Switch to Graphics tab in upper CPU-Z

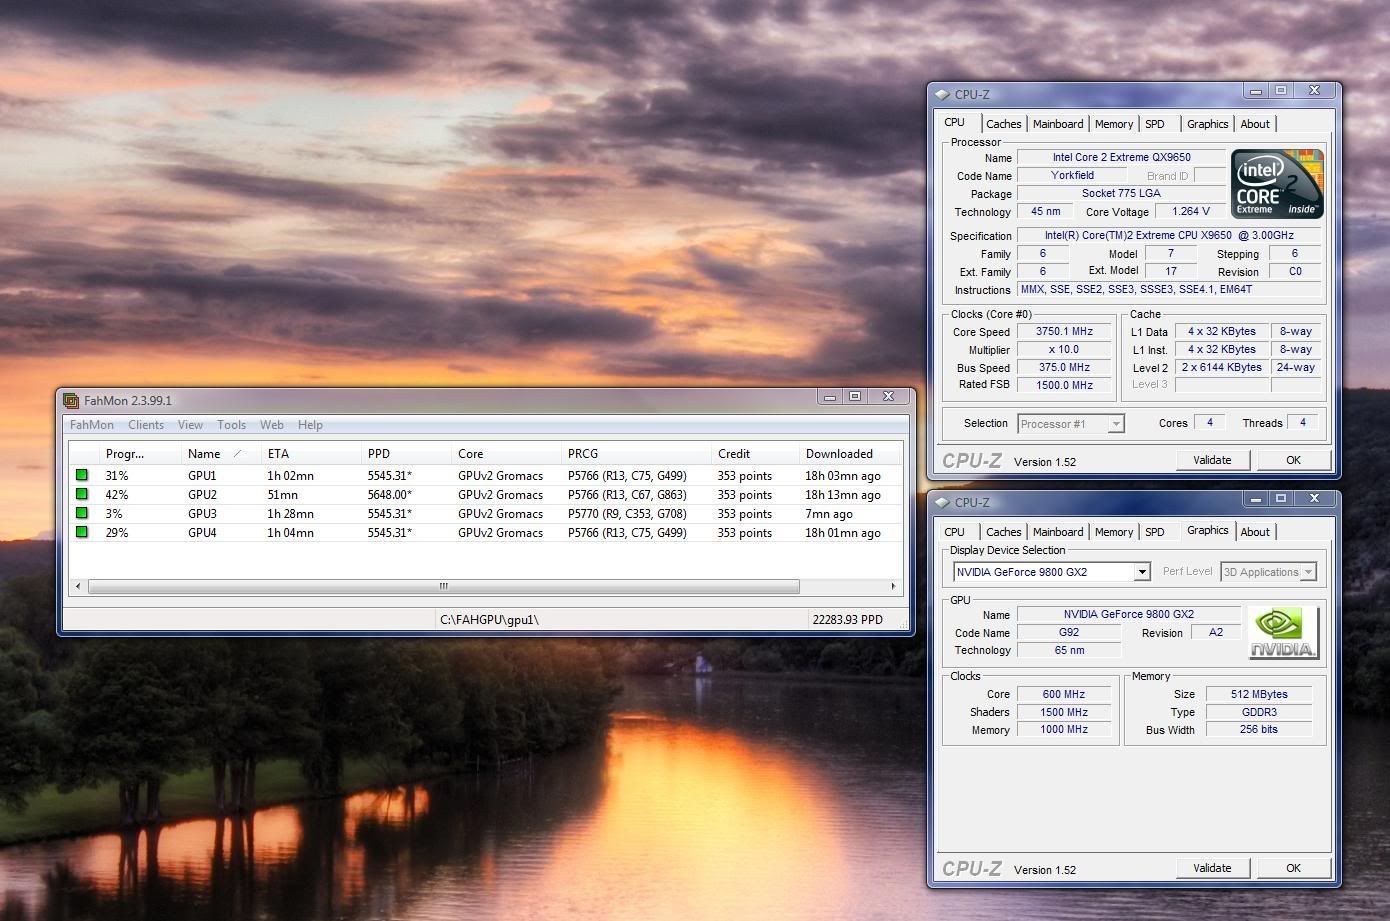pyautogui.click(x=1207, y=124)
